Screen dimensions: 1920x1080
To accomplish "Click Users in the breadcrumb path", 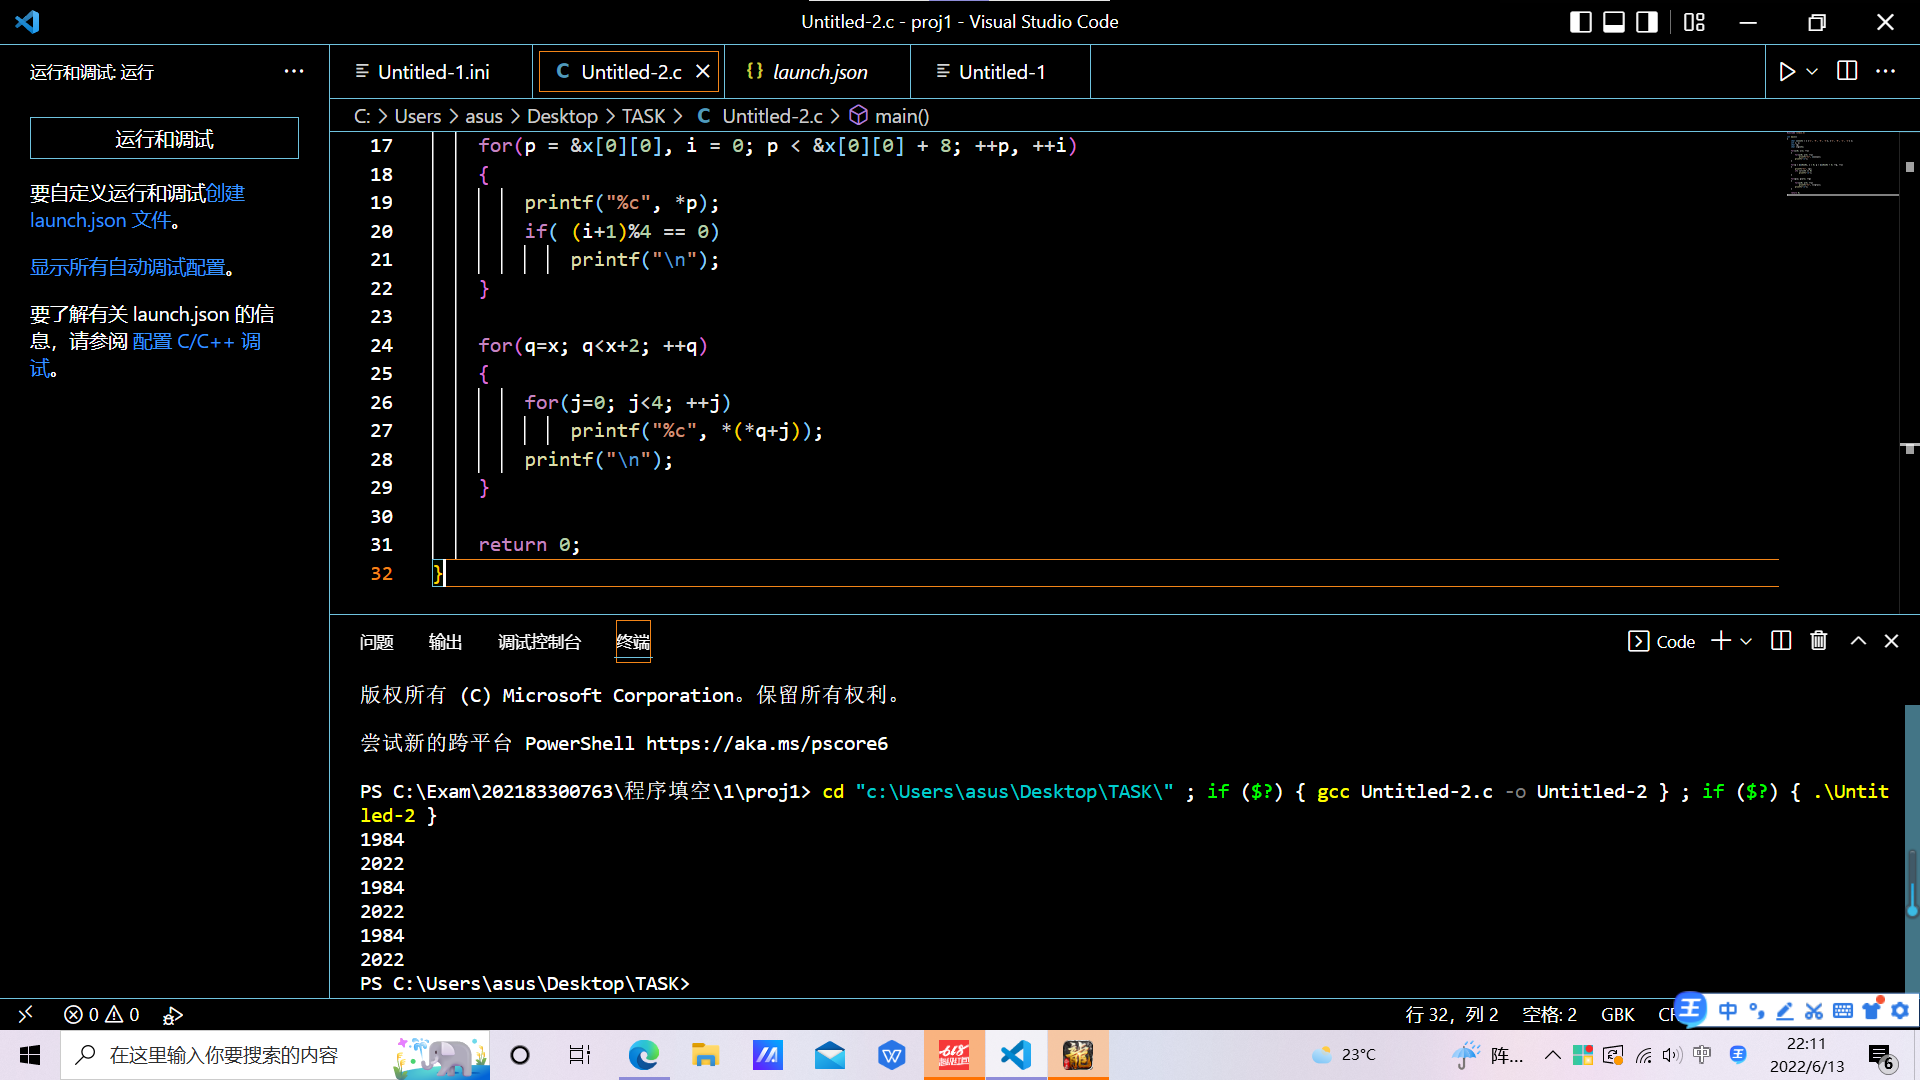I will tap(418, 116).
